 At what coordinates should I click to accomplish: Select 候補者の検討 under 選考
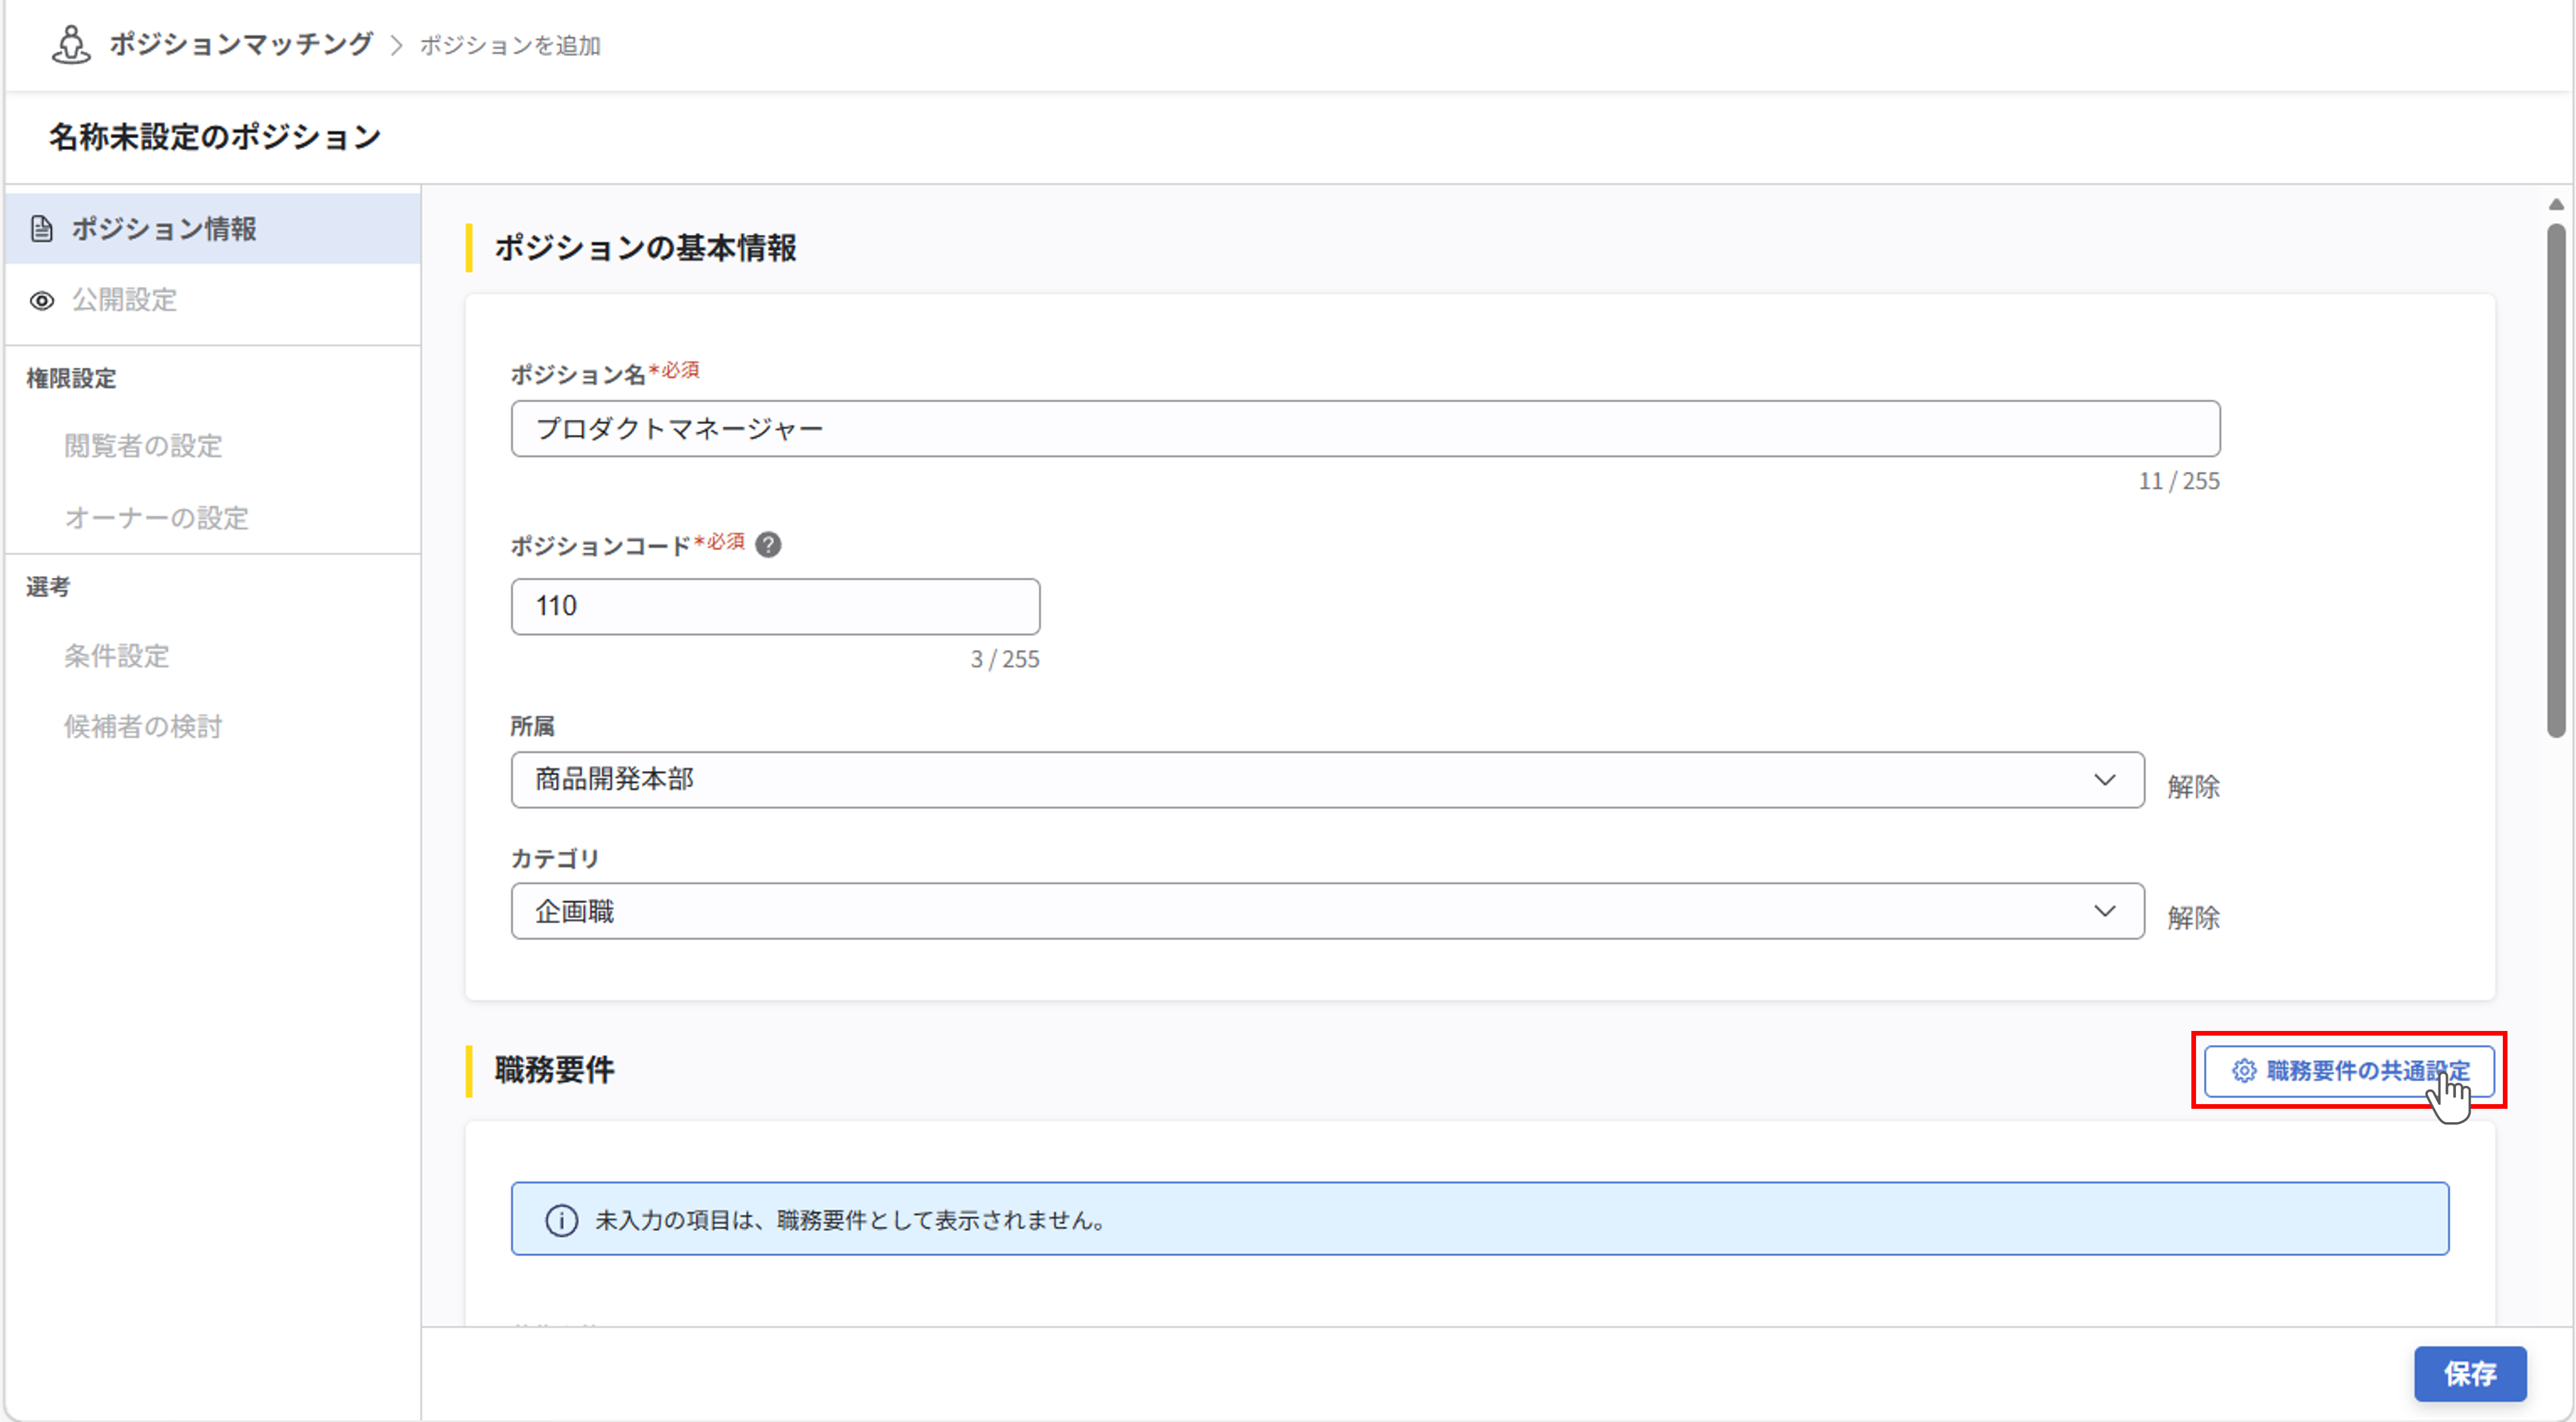(x=143, y=727)
